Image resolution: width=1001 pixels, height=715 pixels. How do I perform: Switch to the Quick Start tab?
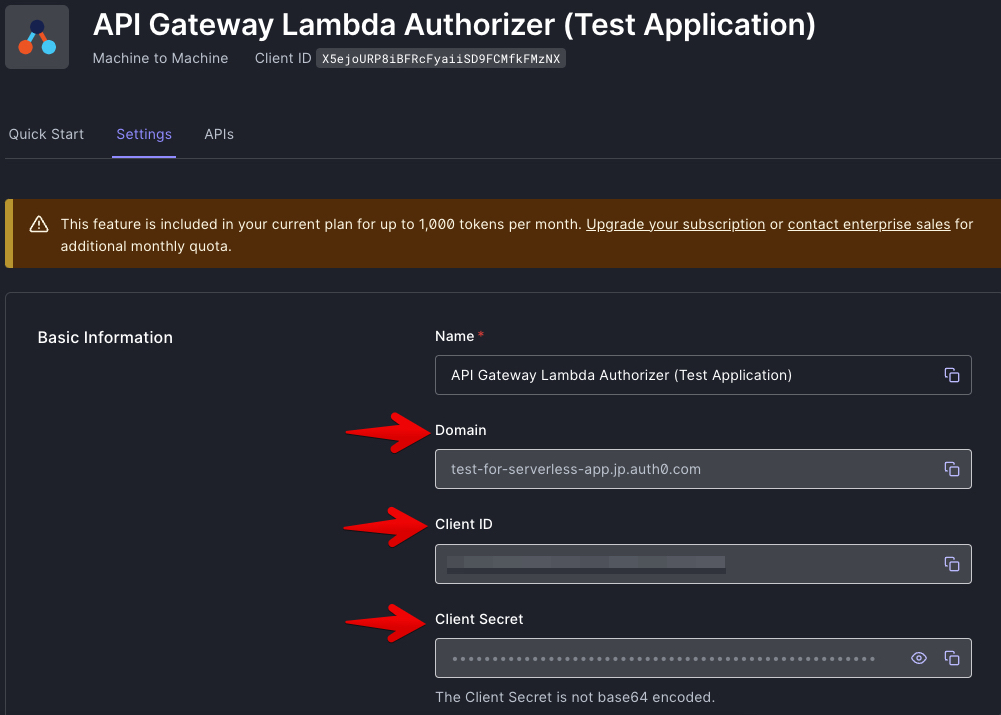coord(46,133)
